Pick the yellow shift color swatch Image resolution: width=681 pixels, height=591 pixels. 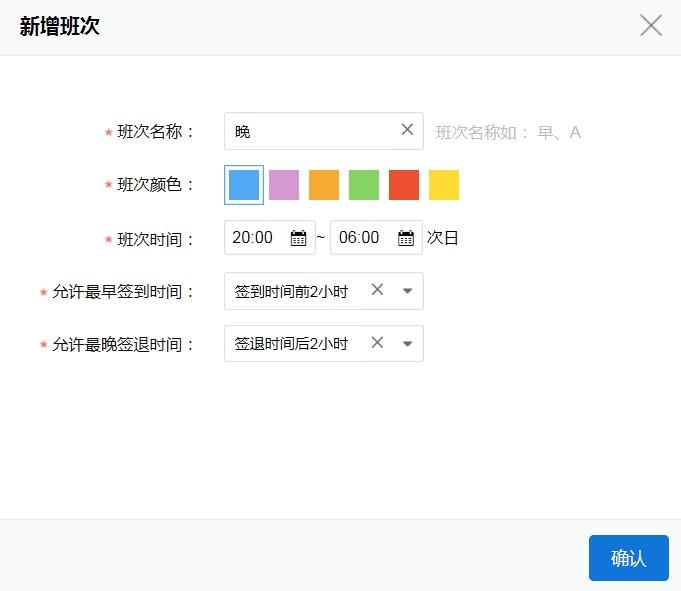[x=444, y=185]
